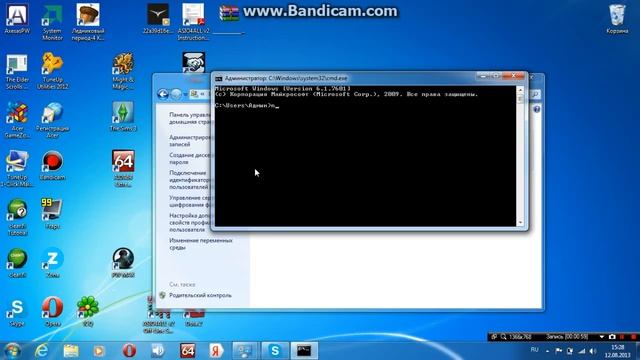Open Windows Start menu orb
Image resolution: width=640 pixels, height=360 pixels.
[12, 351]
